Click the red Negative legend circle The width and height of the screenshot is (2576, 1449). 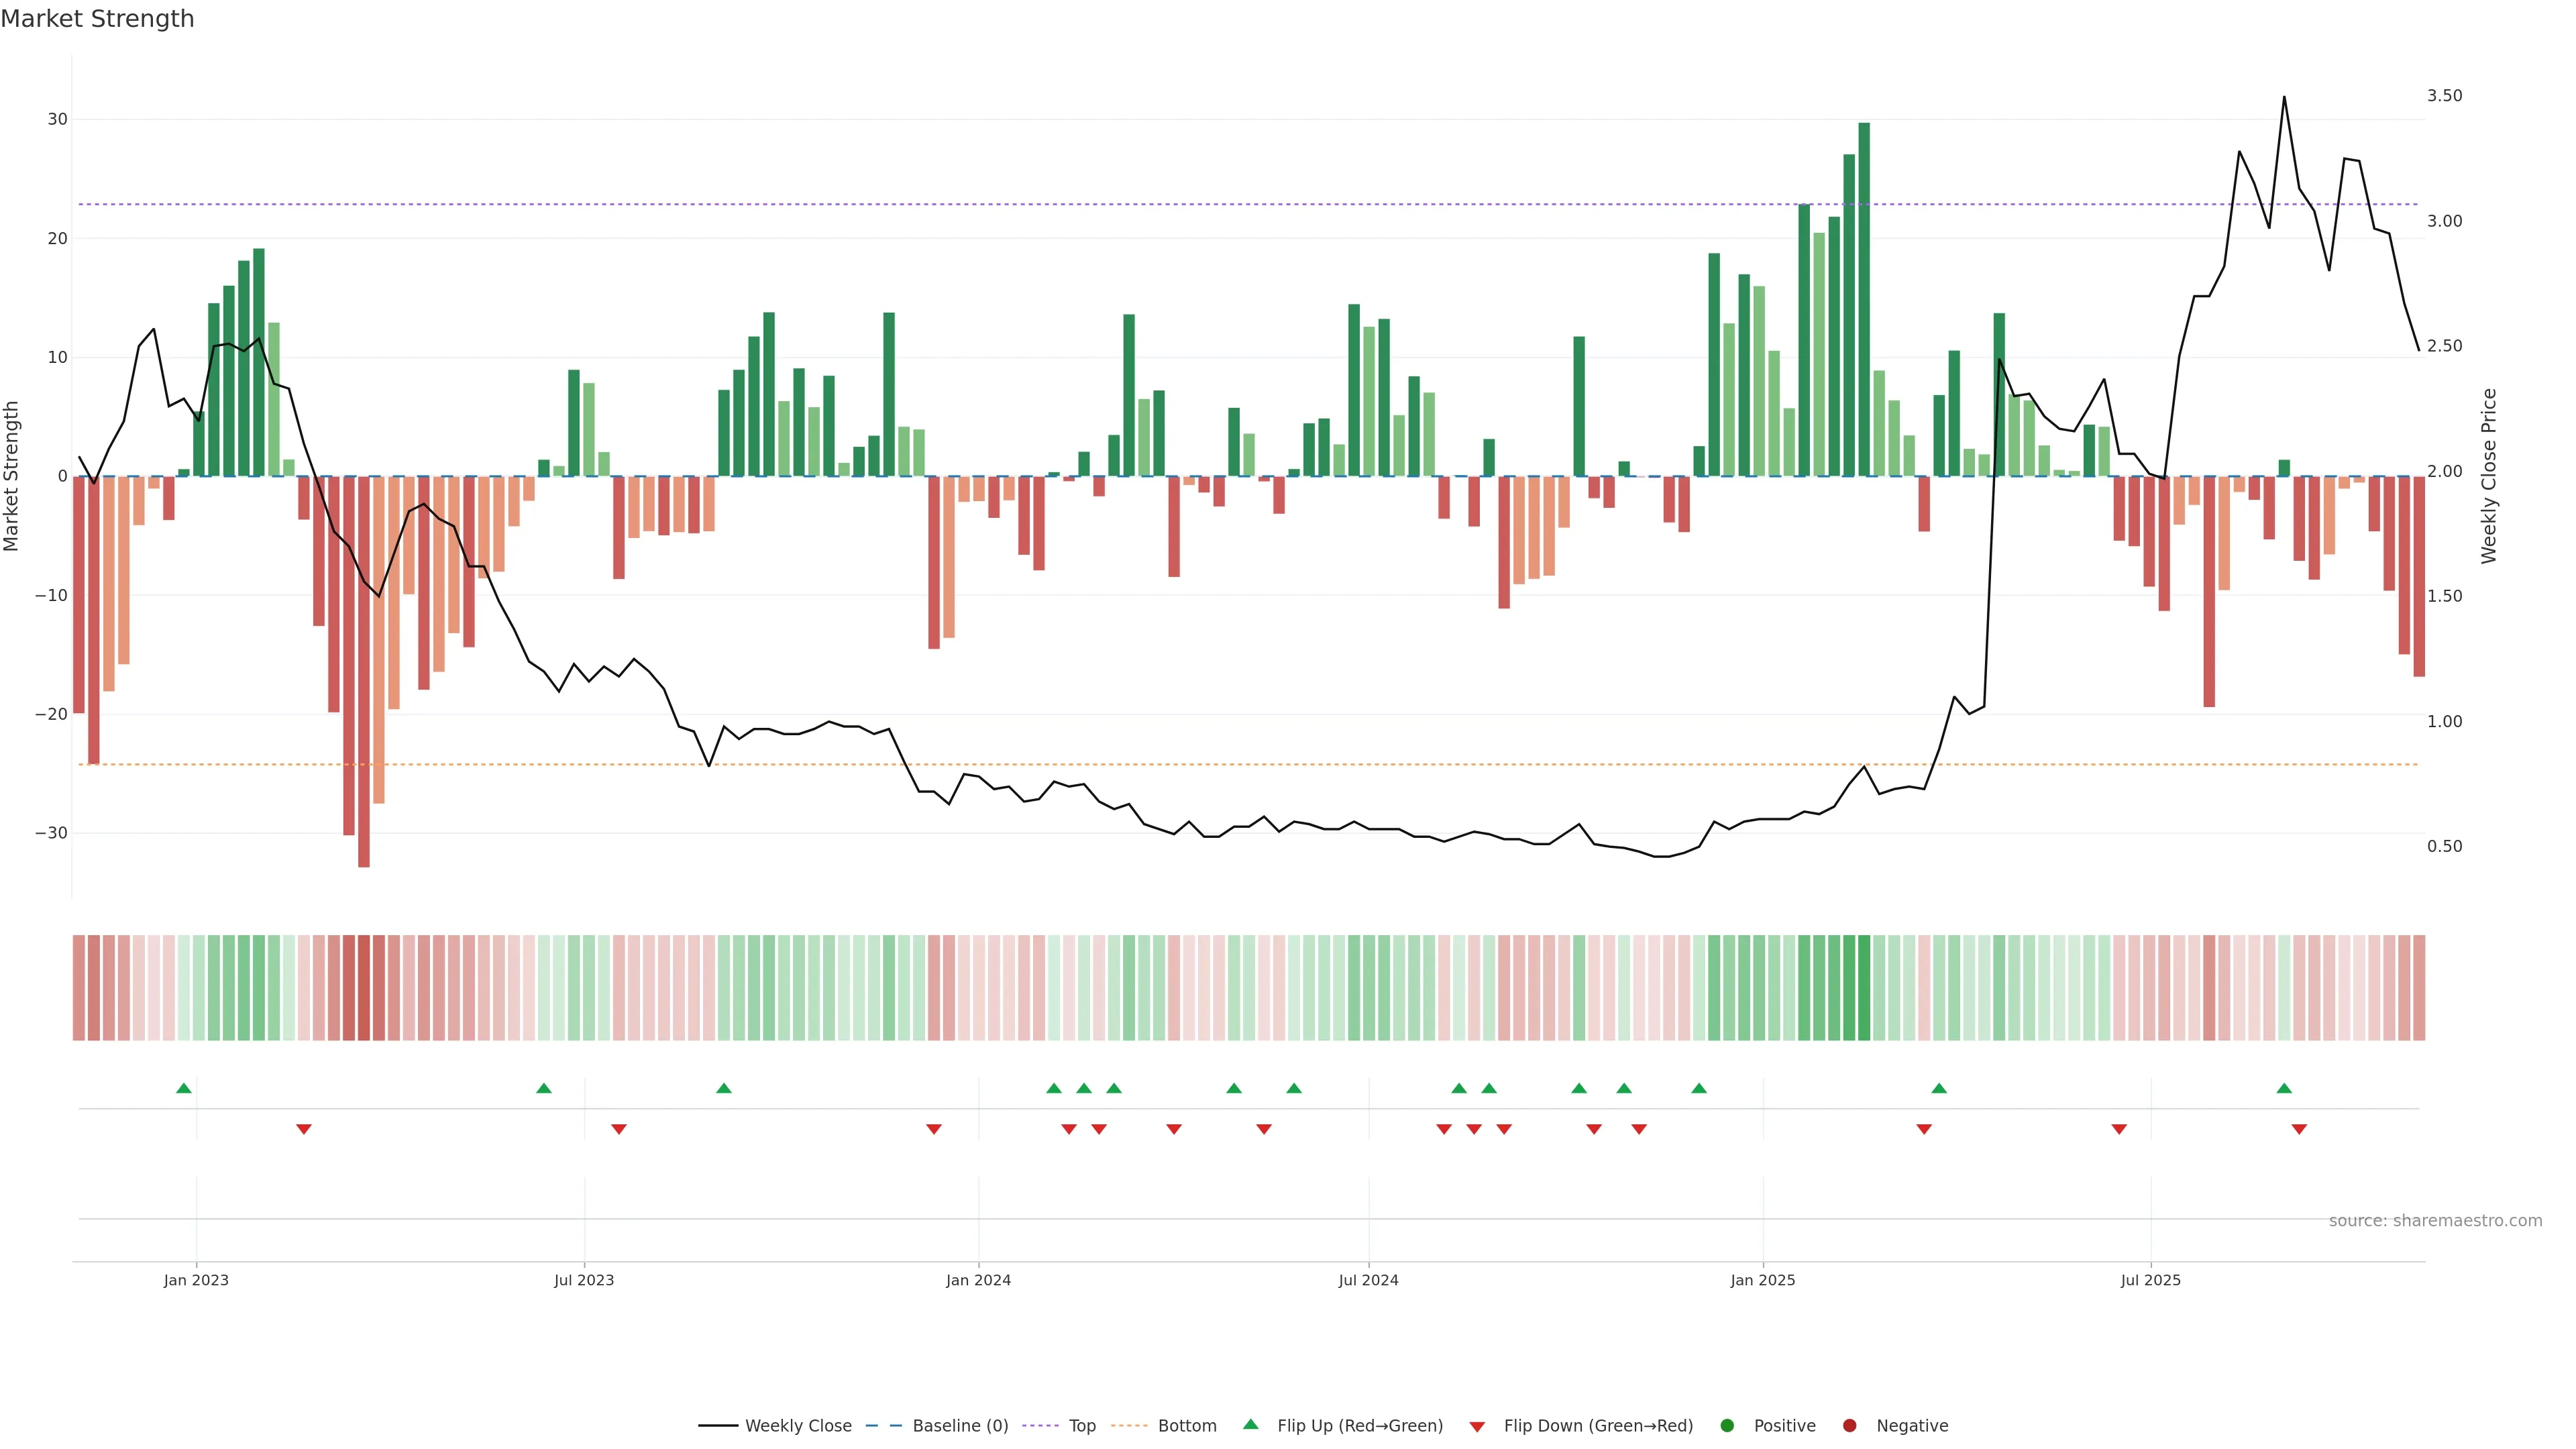(x=1849, y=1426)
